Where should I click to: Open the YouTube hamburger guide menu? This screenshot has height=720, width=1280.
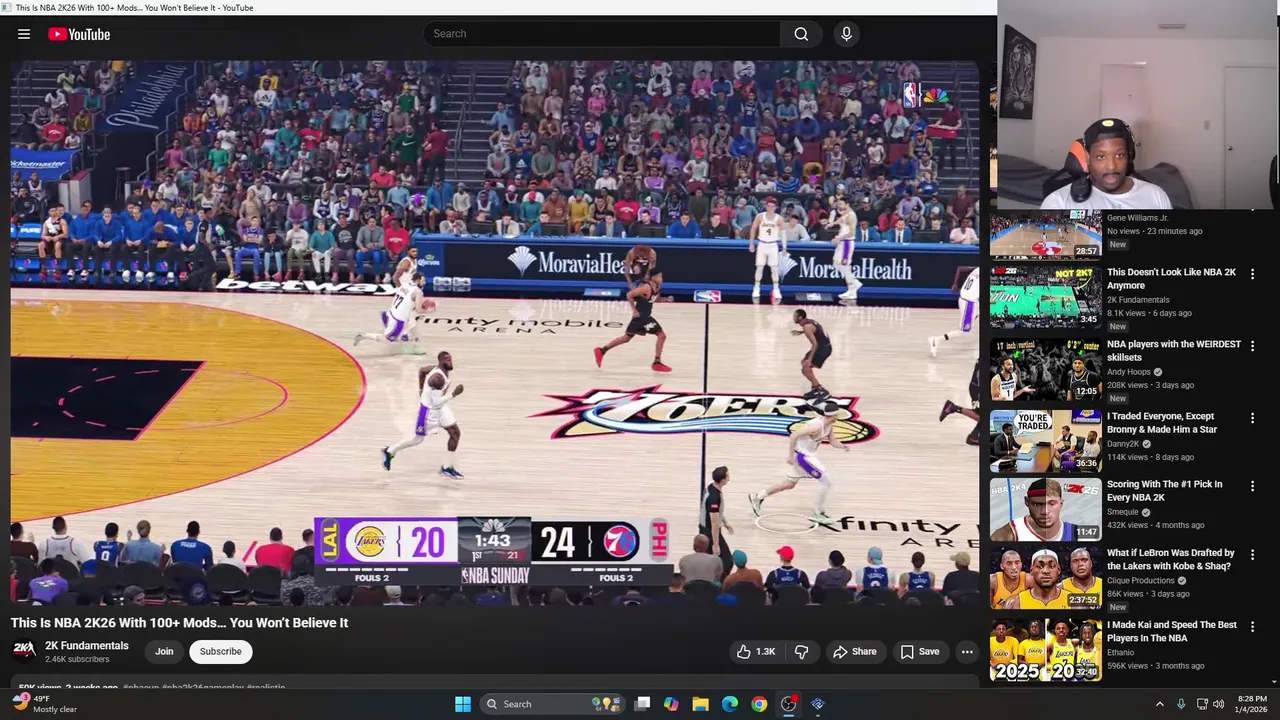click(x=24, y=34)
